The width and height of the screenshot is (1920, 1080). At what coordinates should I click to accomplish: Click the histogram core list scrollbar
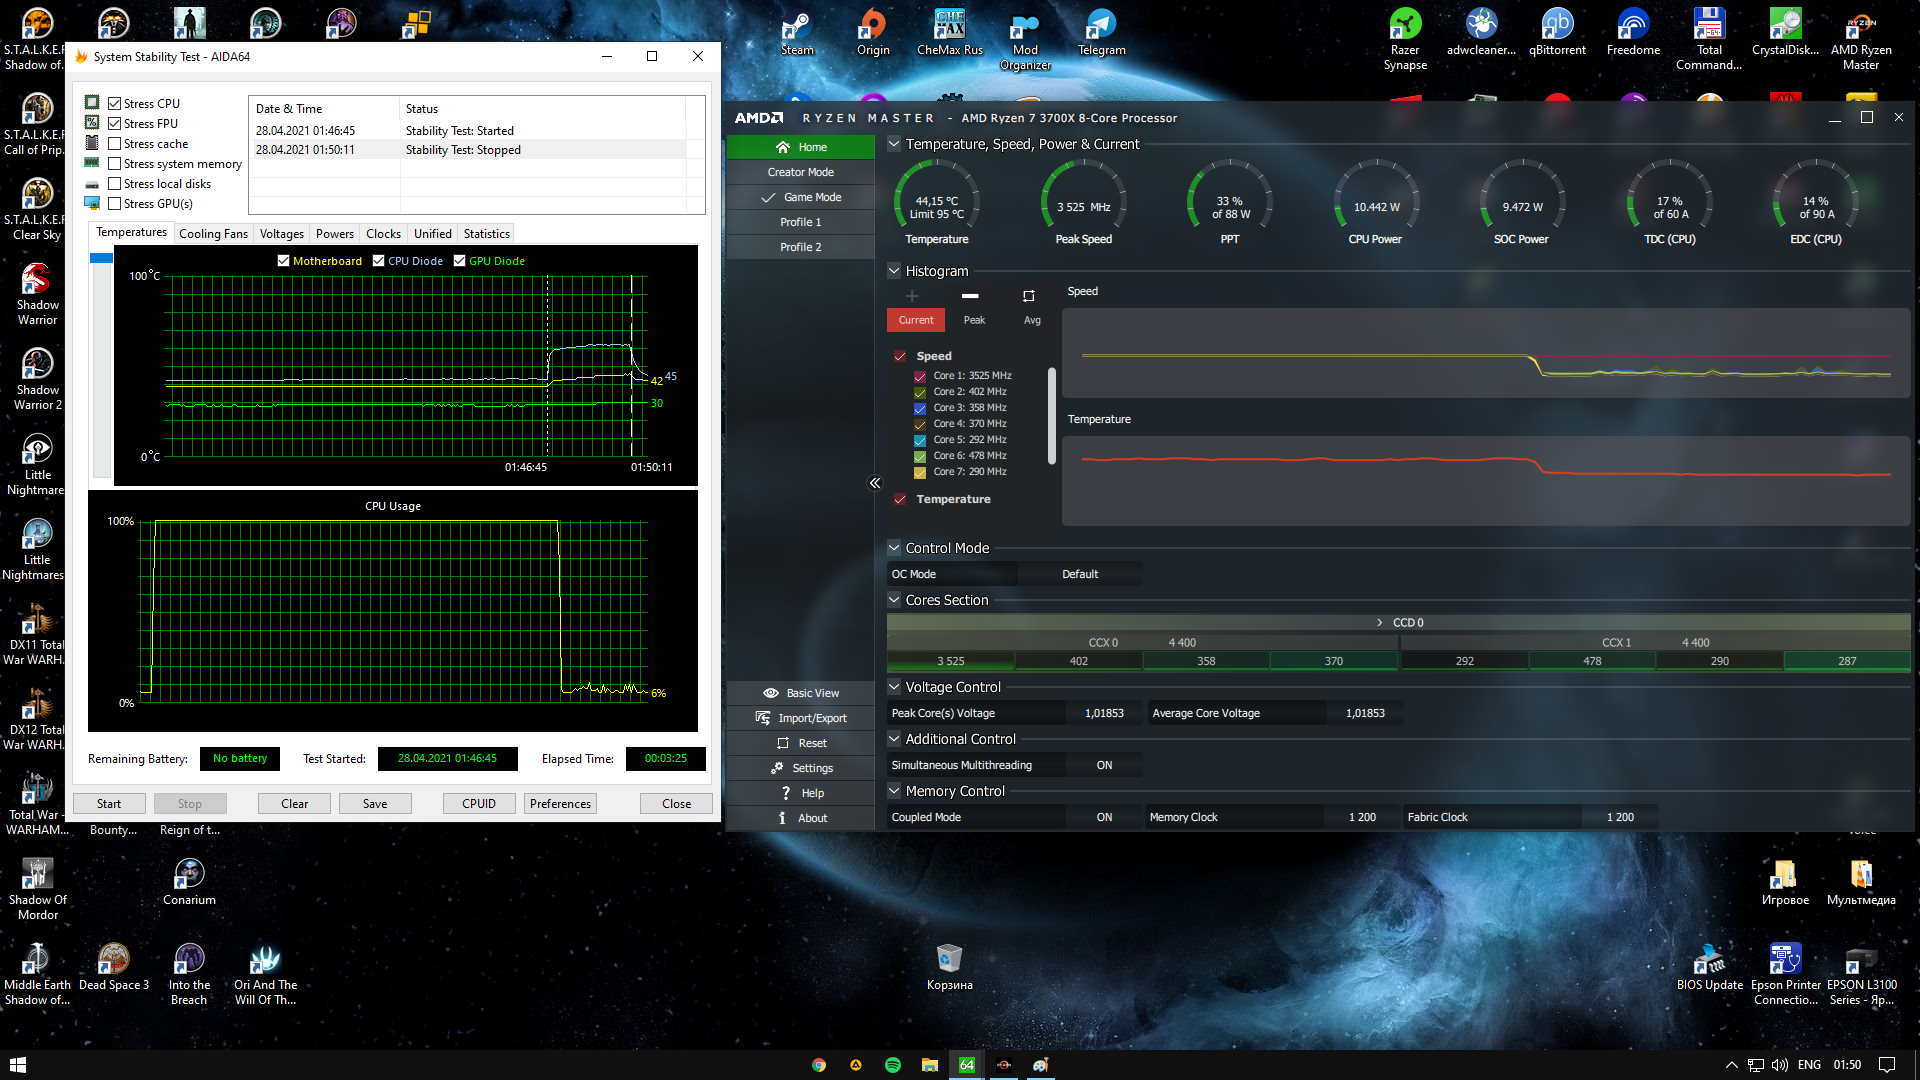tap(1052, 416)
